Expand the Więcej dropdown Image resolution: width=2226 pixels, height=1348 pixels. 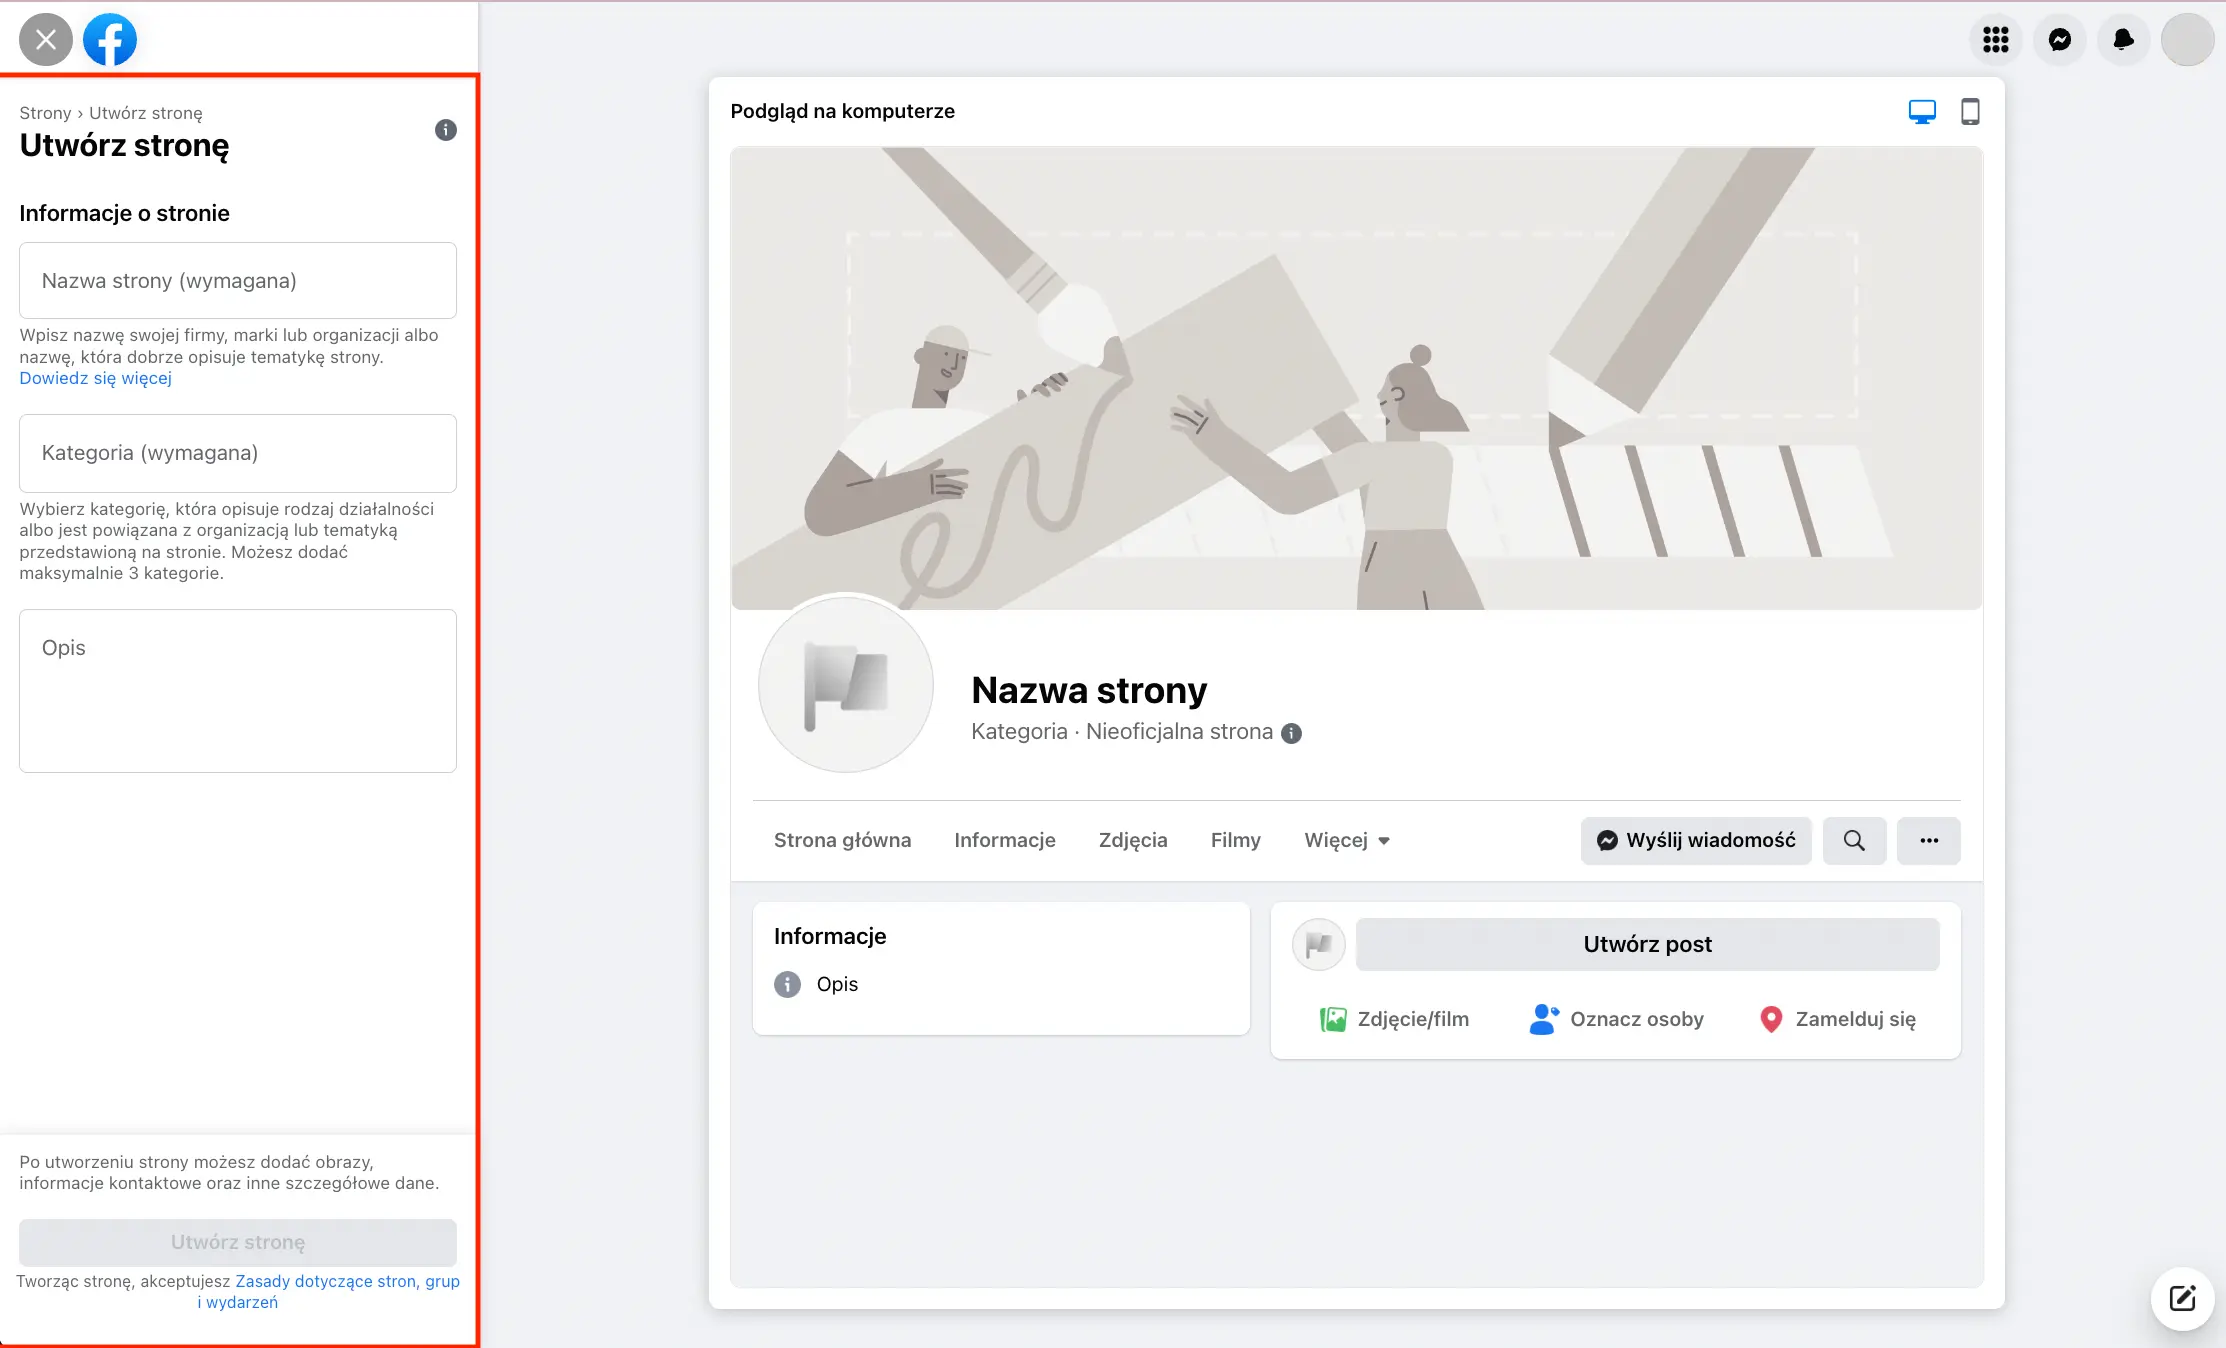pyautogui.click(x=1346, y=841)
